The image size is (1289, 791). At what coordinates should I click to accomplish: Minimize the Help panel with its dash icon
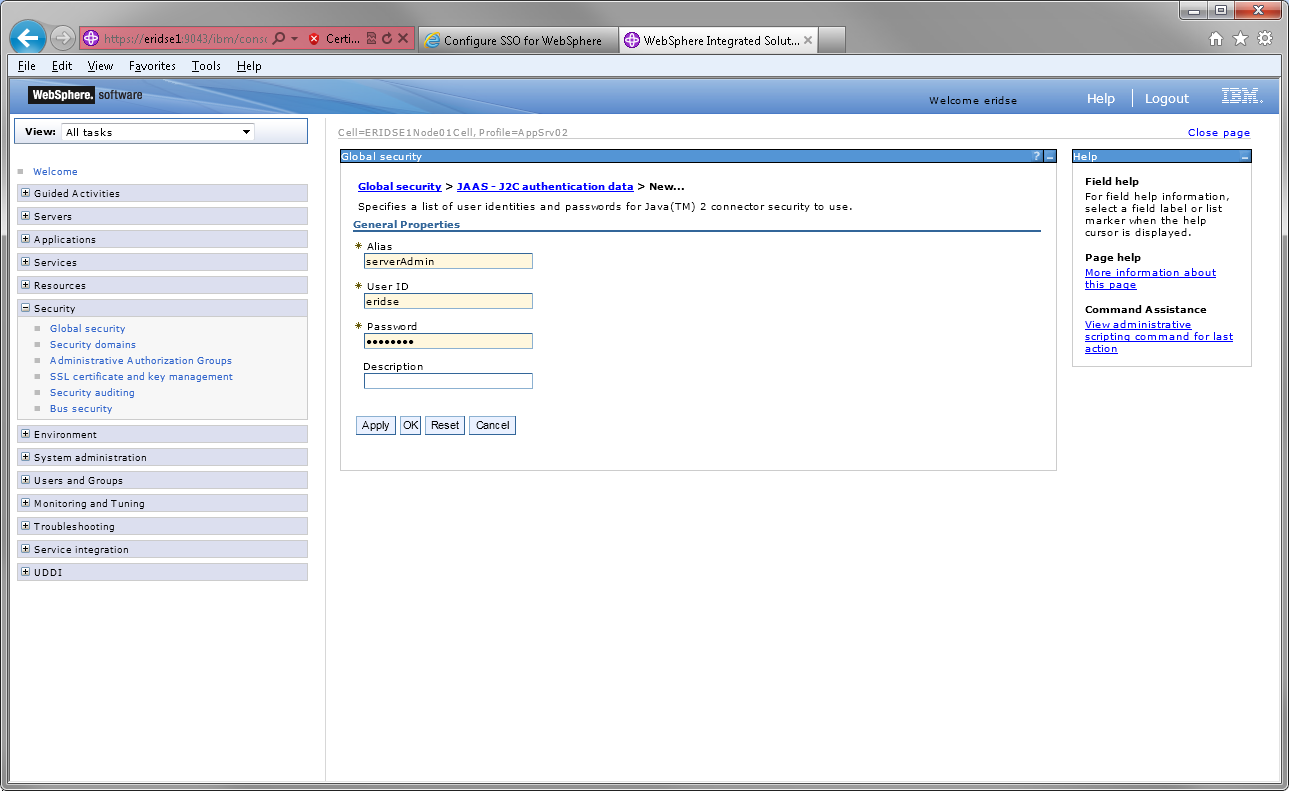(1244, 157)
